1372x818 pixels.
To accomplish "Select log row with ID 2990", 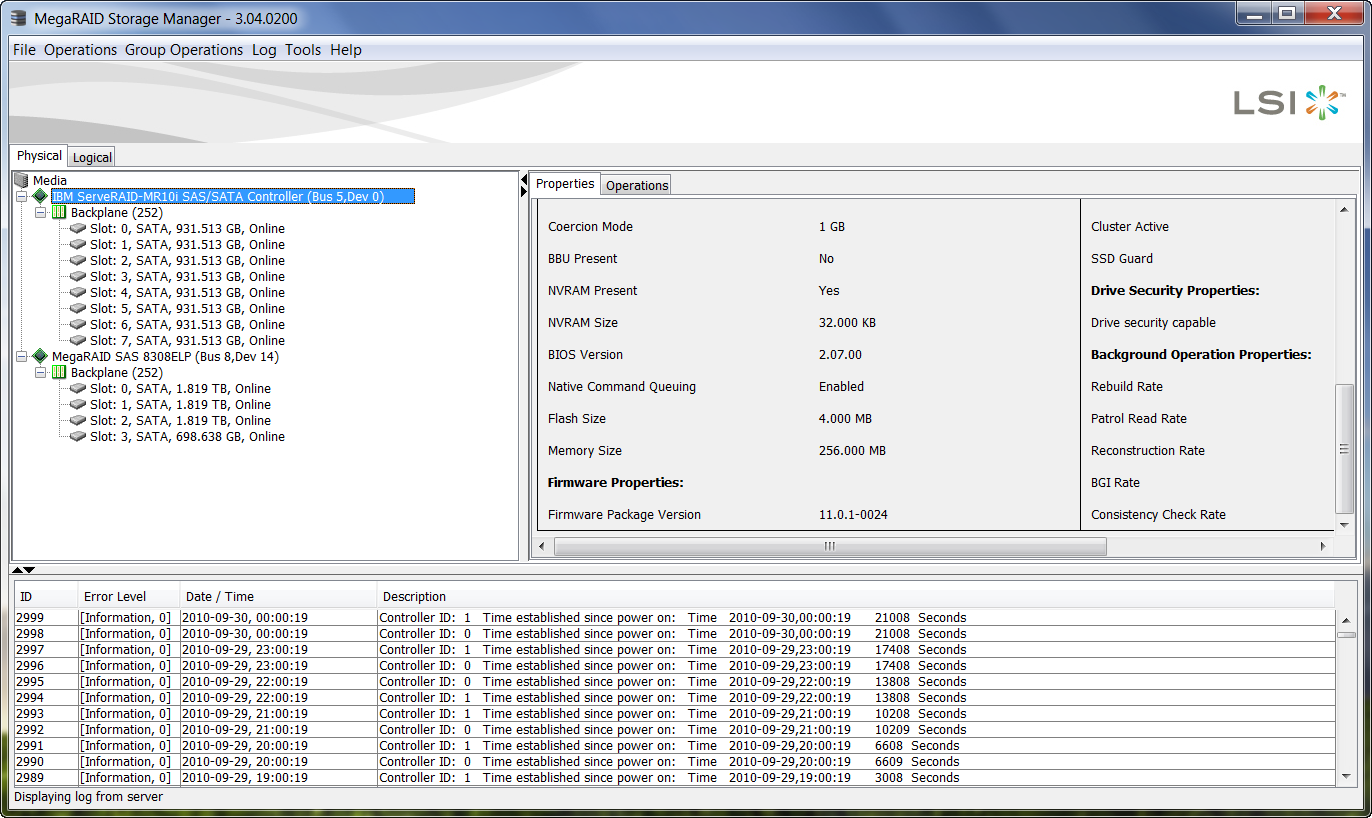I will pos(675,761).
